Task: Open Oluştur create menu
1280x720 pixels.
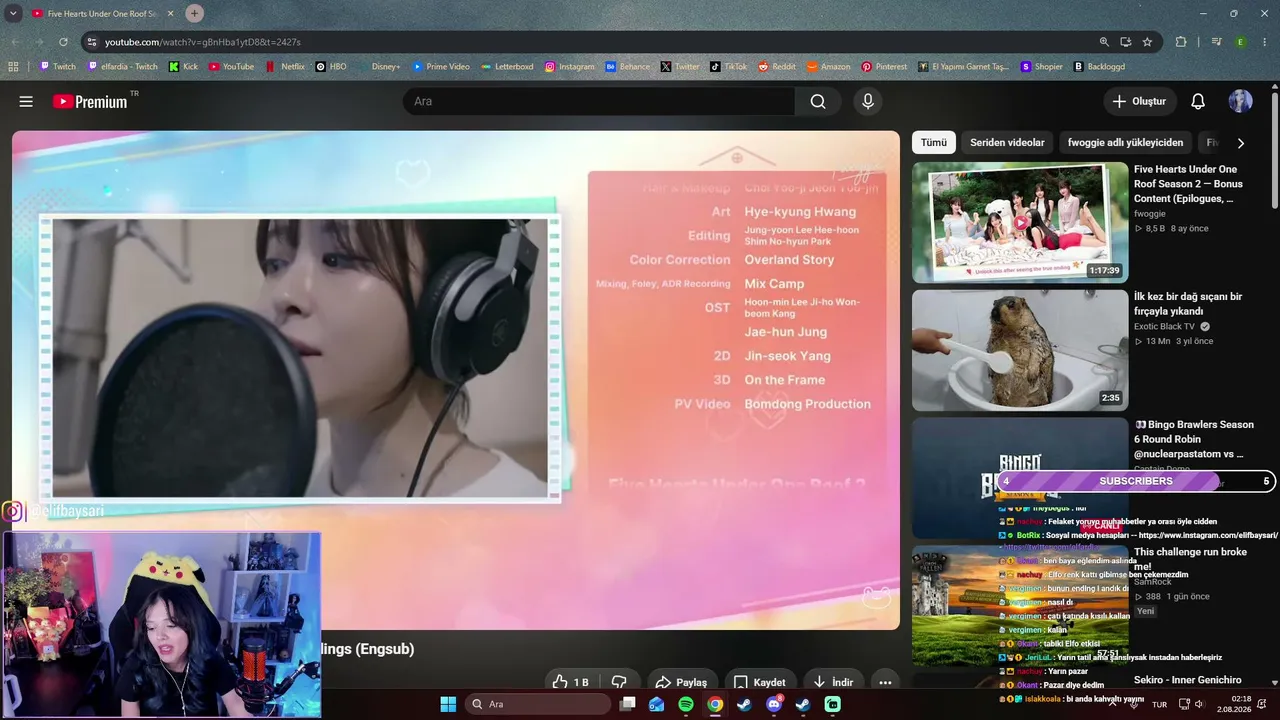Action: click(1138, 101)
